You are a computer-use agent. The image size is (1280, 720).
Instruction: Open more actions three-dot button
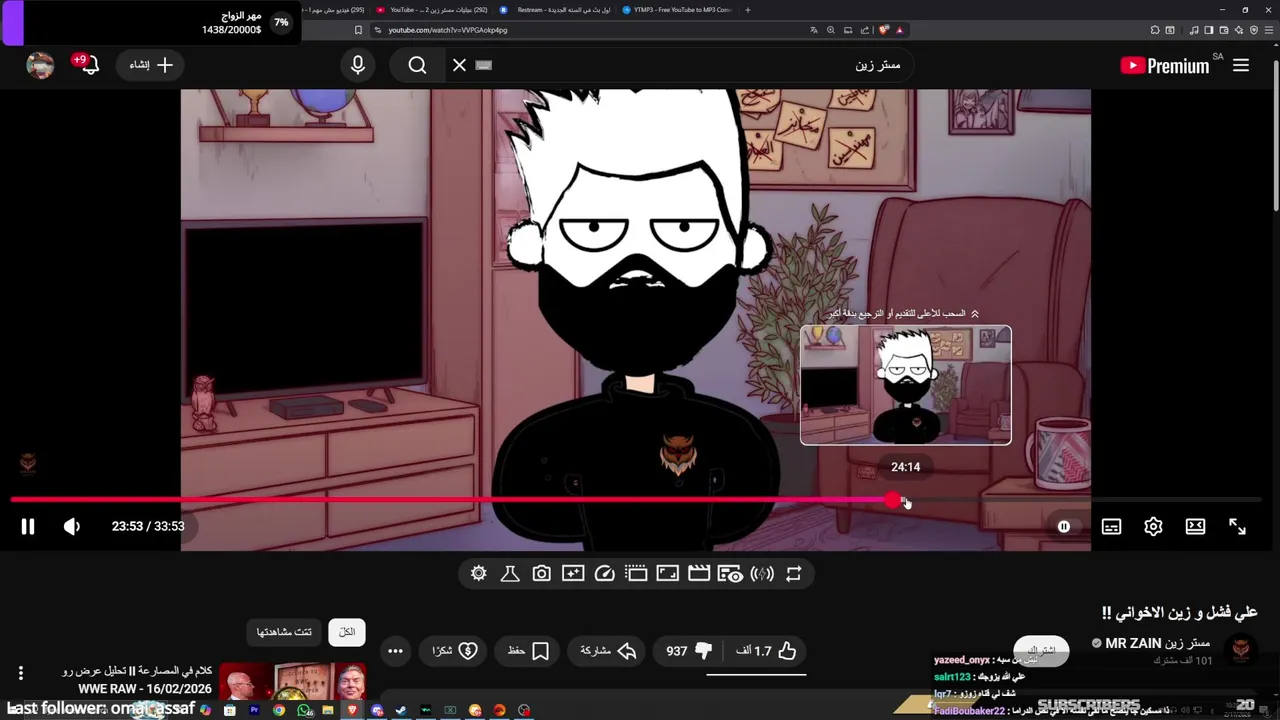pos(395,651)
